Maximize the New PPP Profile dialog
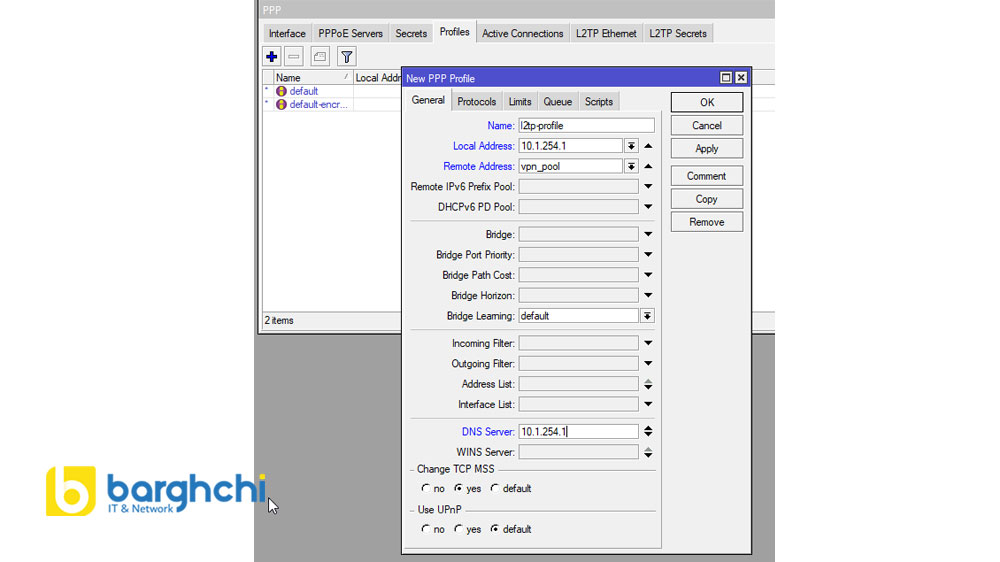 [726, 78]
